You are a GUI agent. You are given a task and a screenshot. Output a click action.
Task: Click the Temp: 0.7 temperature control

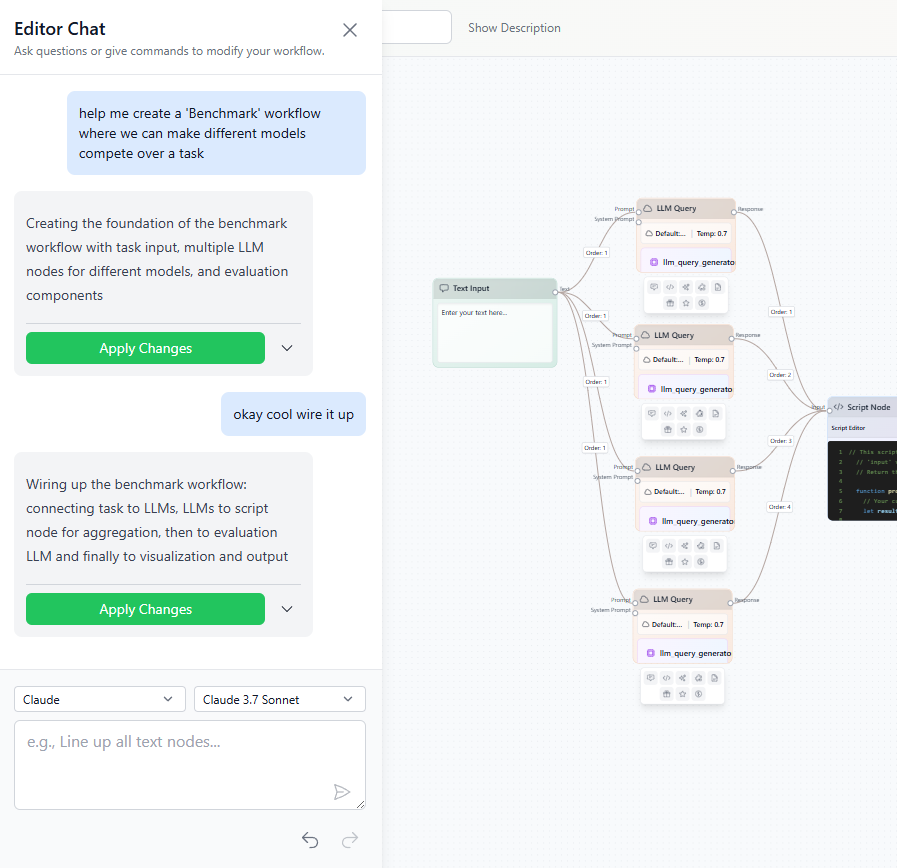(x=710, y=233)
